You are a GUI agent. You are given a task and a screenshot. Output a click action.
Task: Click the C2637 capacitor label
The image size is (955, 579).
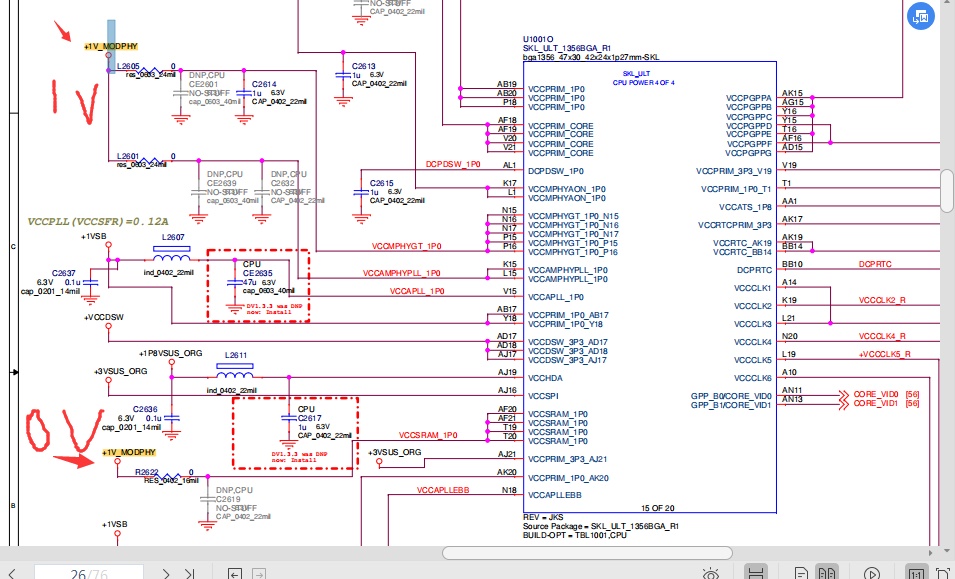point(63,273)
